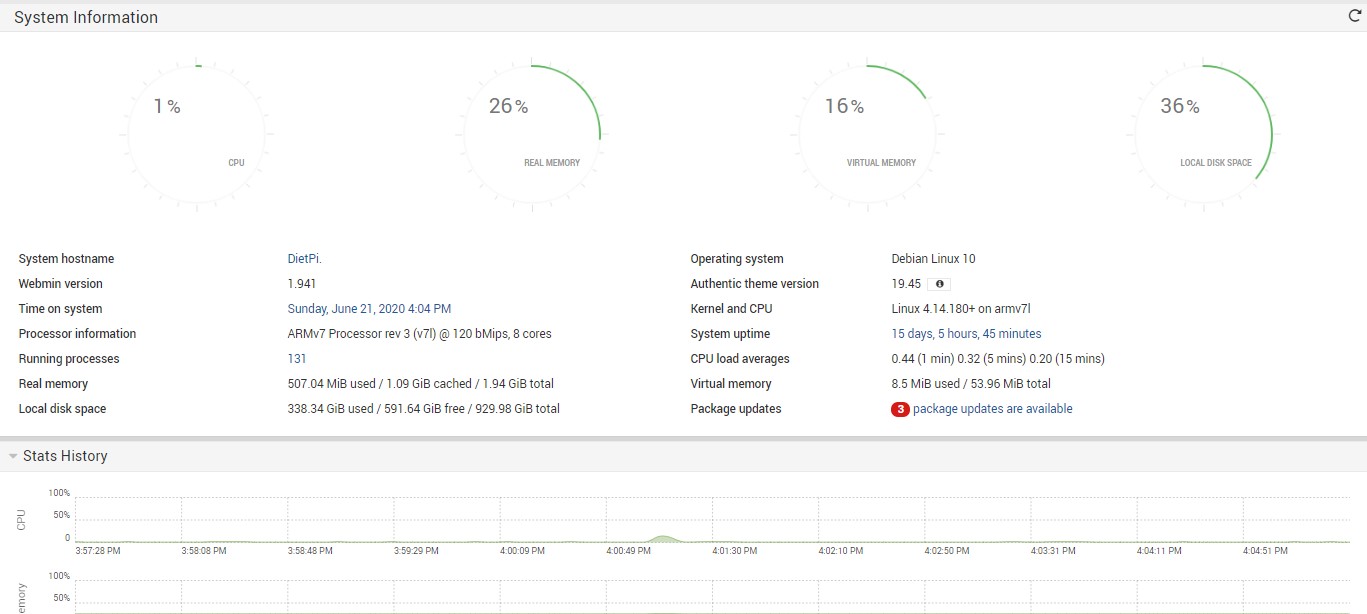
Task: Click the refresh icon in System Information header
Action: pyautogui.click(x=1355, y=17)
